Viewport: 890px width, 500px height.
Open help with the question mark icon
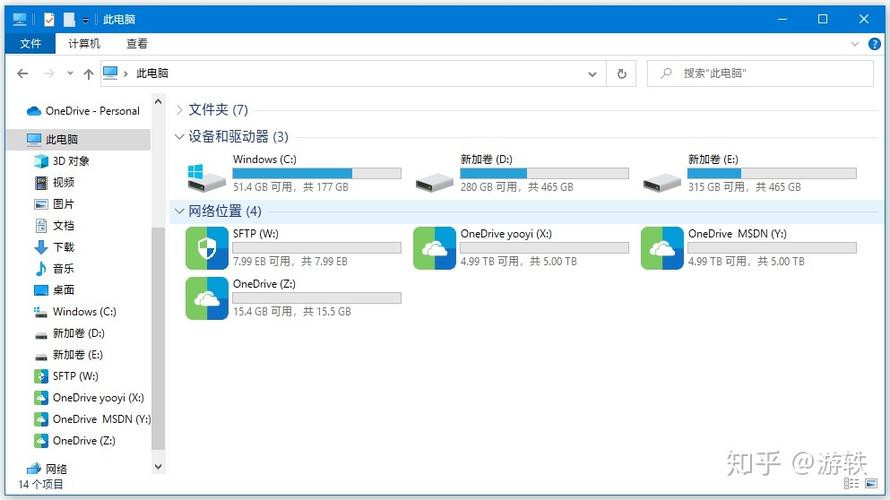click(x=875, y=44)
